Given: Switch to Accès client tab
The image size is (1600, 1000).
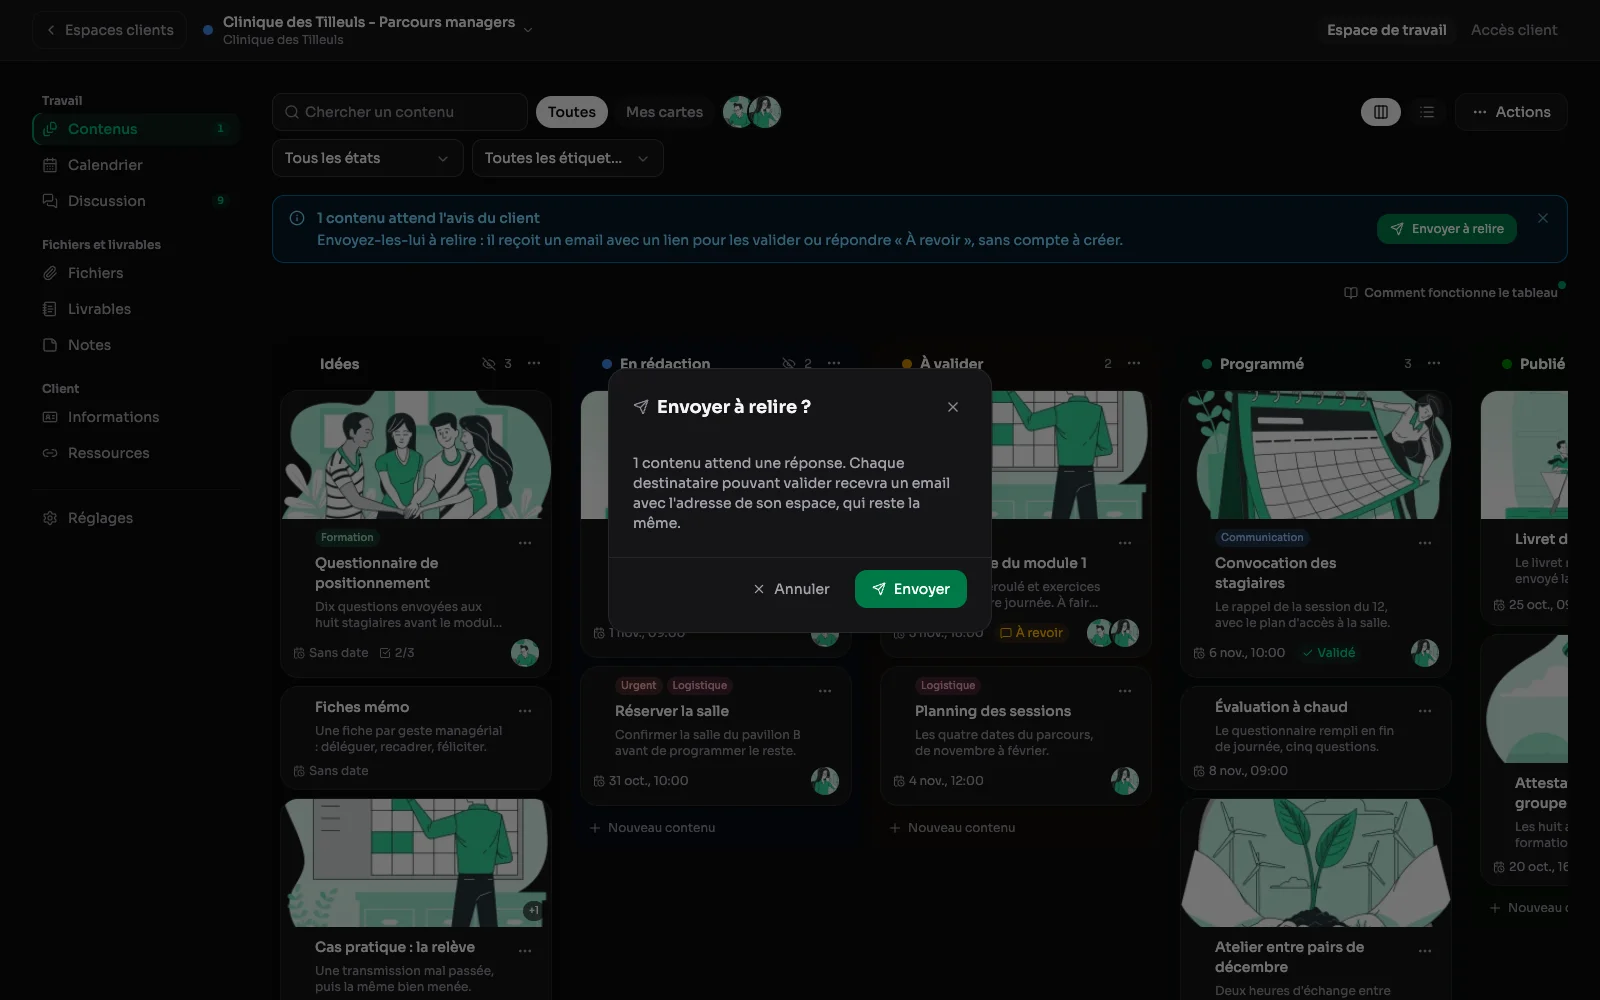Looking at the screenshot, I should tap(1514, 30).
